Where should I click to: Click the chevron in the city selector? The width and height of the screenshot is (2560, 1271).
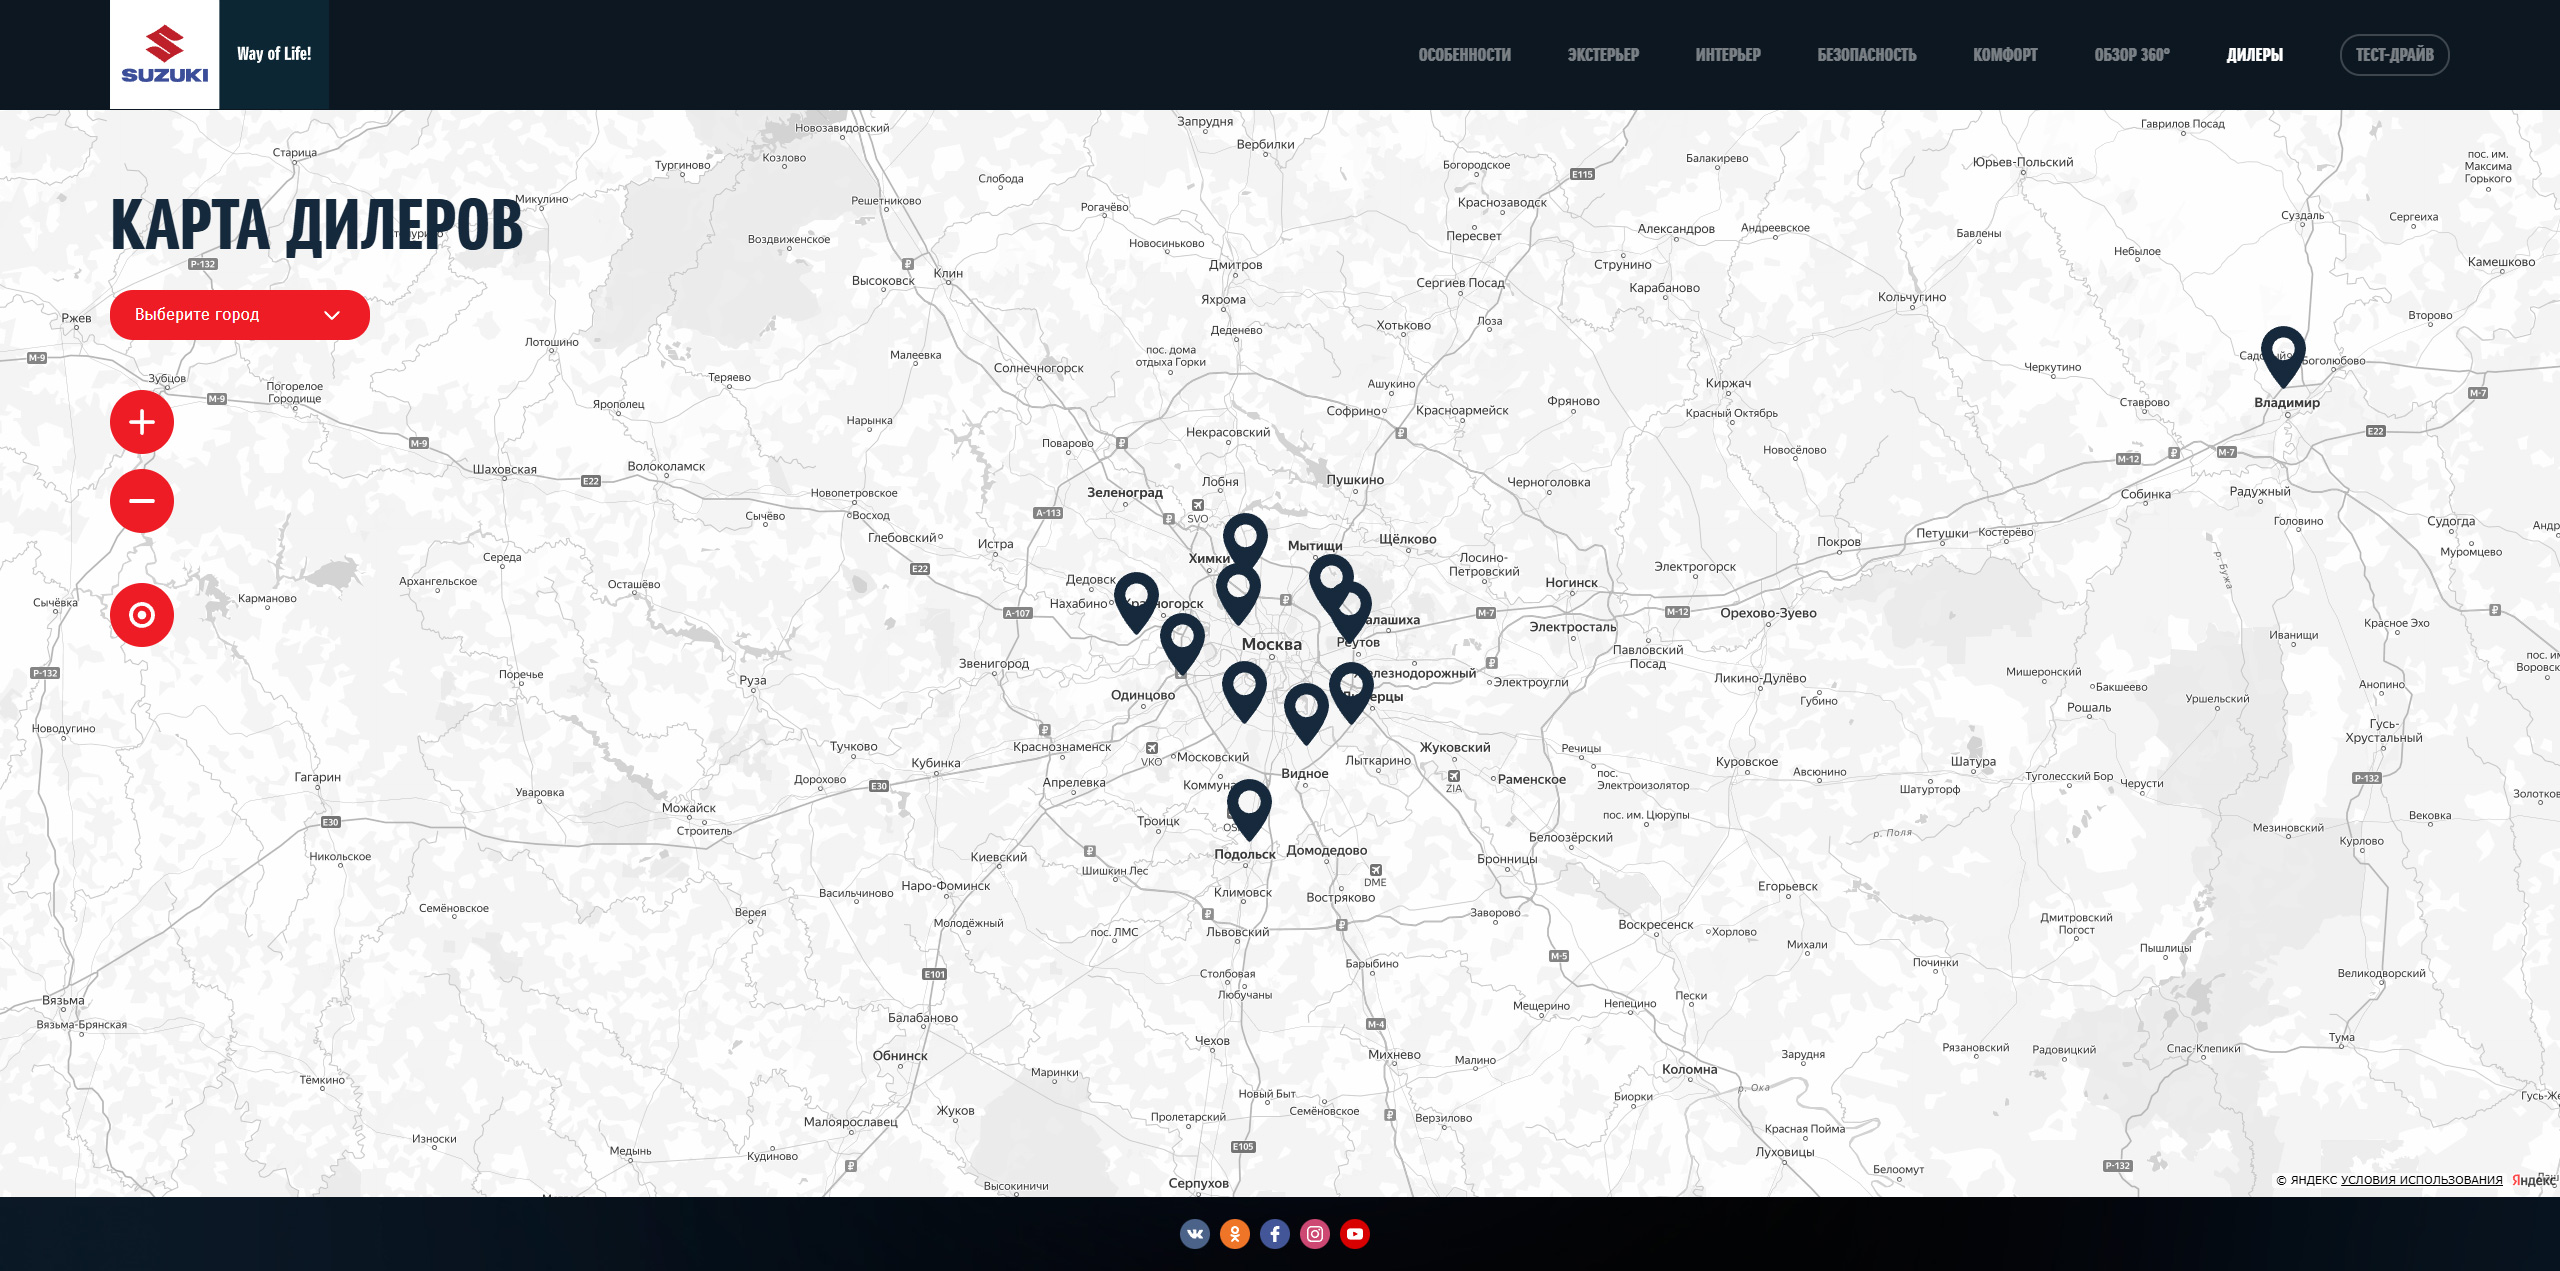pyautogui.click(x=332, y=315)
